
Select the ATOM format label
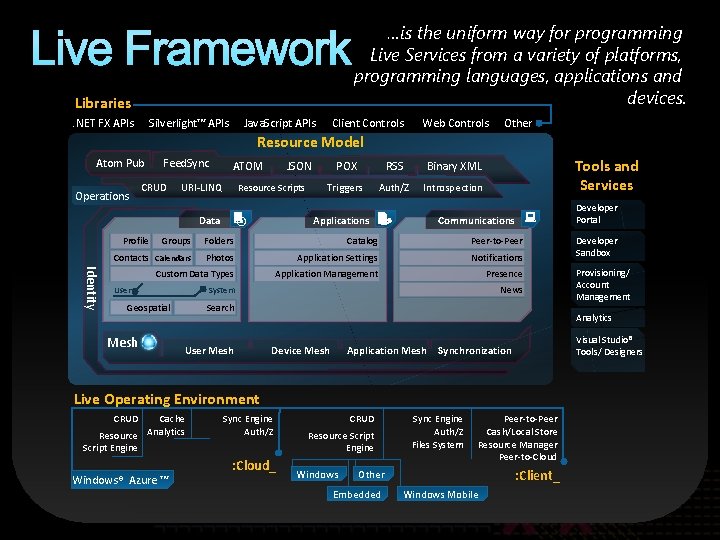(248, 166)
